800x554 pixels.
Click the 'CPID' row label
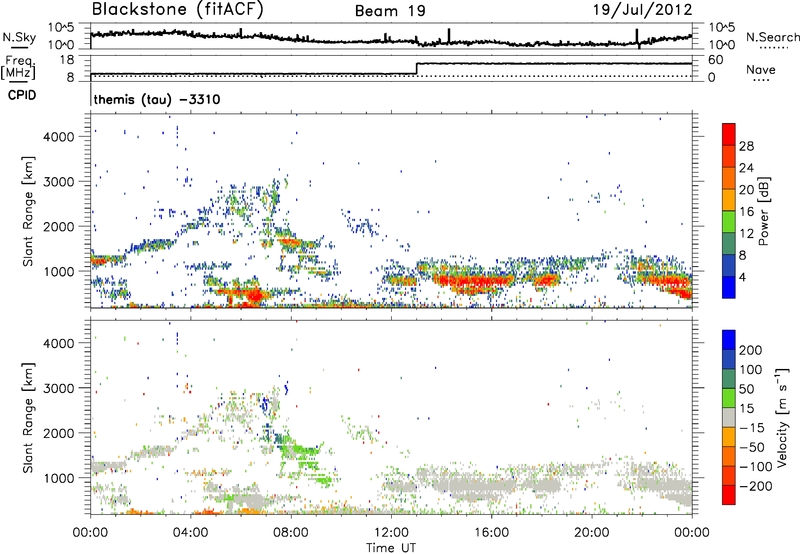[x=22, y=95]
